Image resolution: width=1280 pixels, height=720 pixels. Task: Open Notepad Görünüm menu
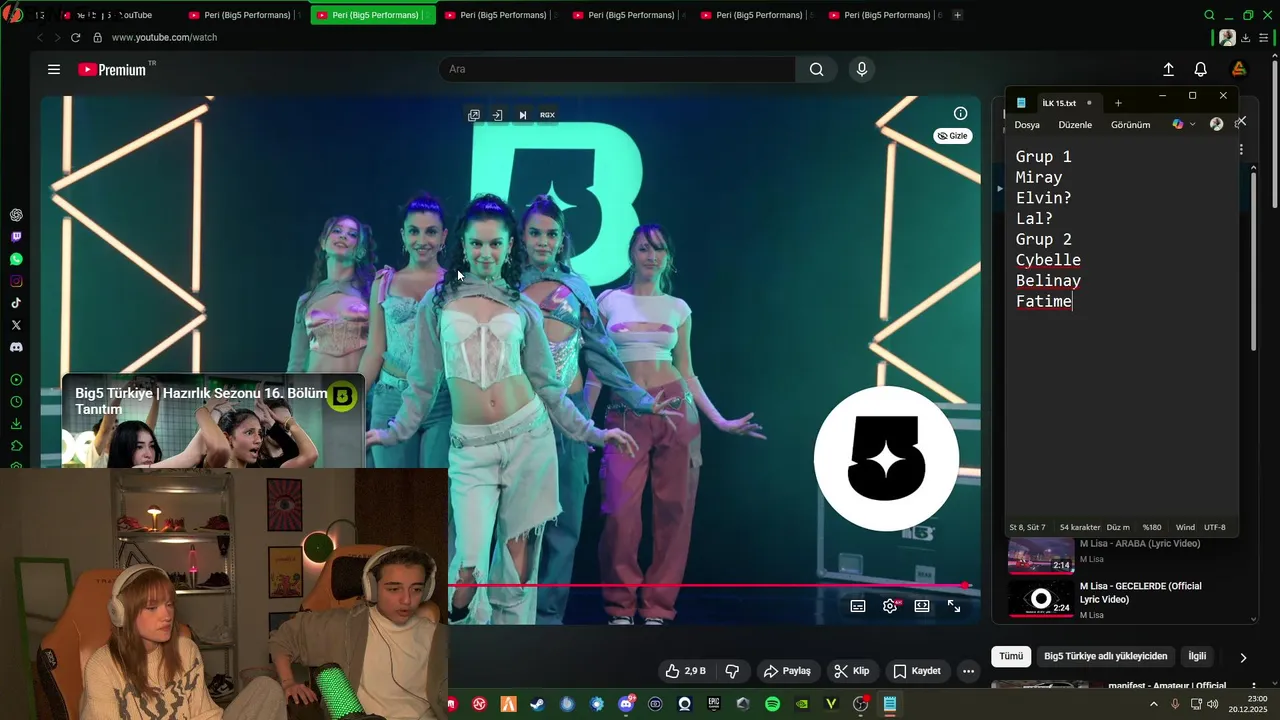click(x=1130, y=125)
